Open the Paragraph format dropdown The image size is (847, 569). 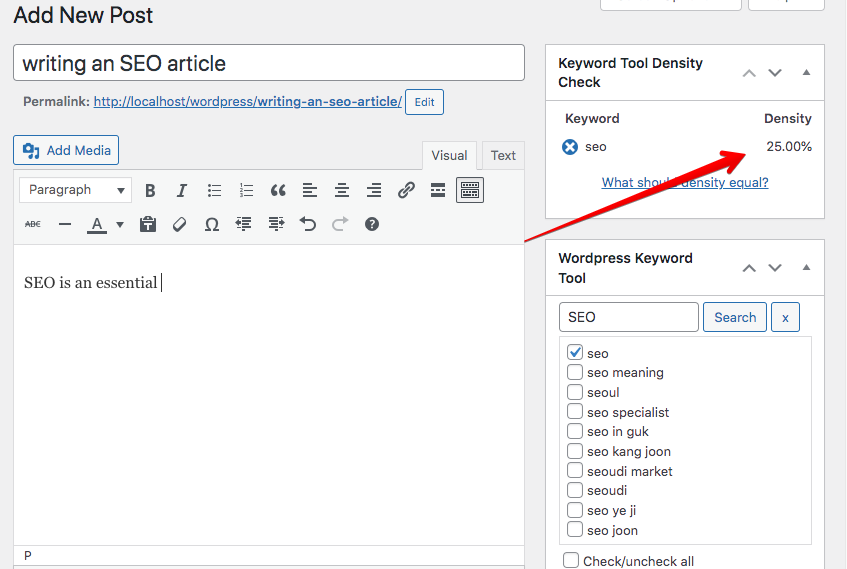point(77,190)
